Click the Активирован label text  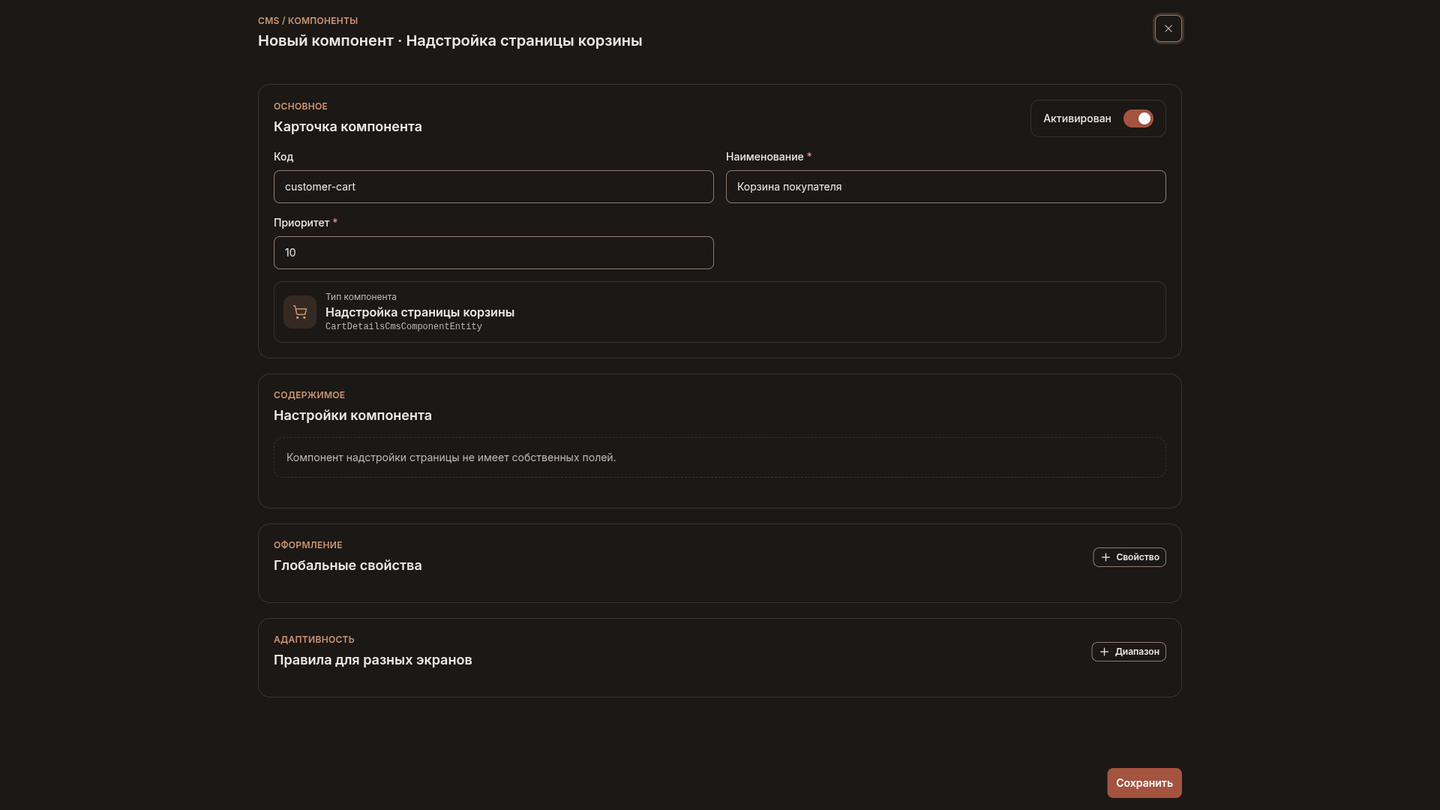1077,118
